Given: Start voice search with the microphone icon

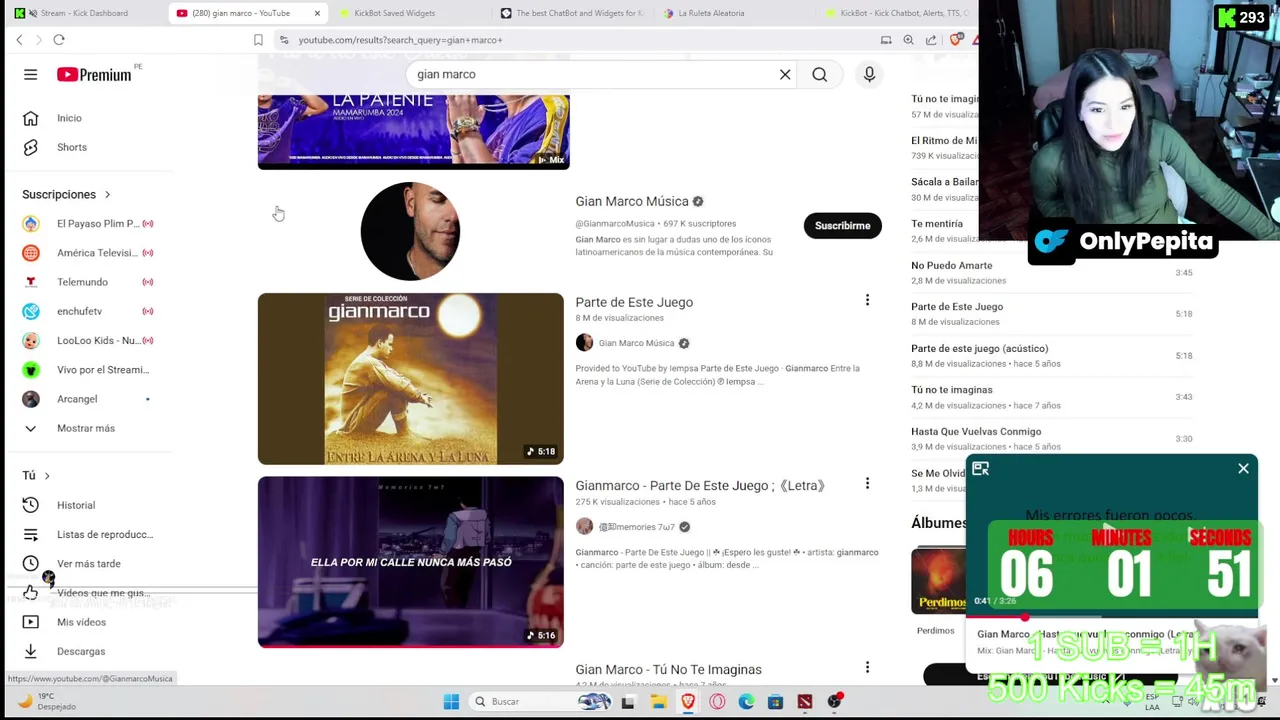Looking at the screenshot, I should click(x=869, y=74).
